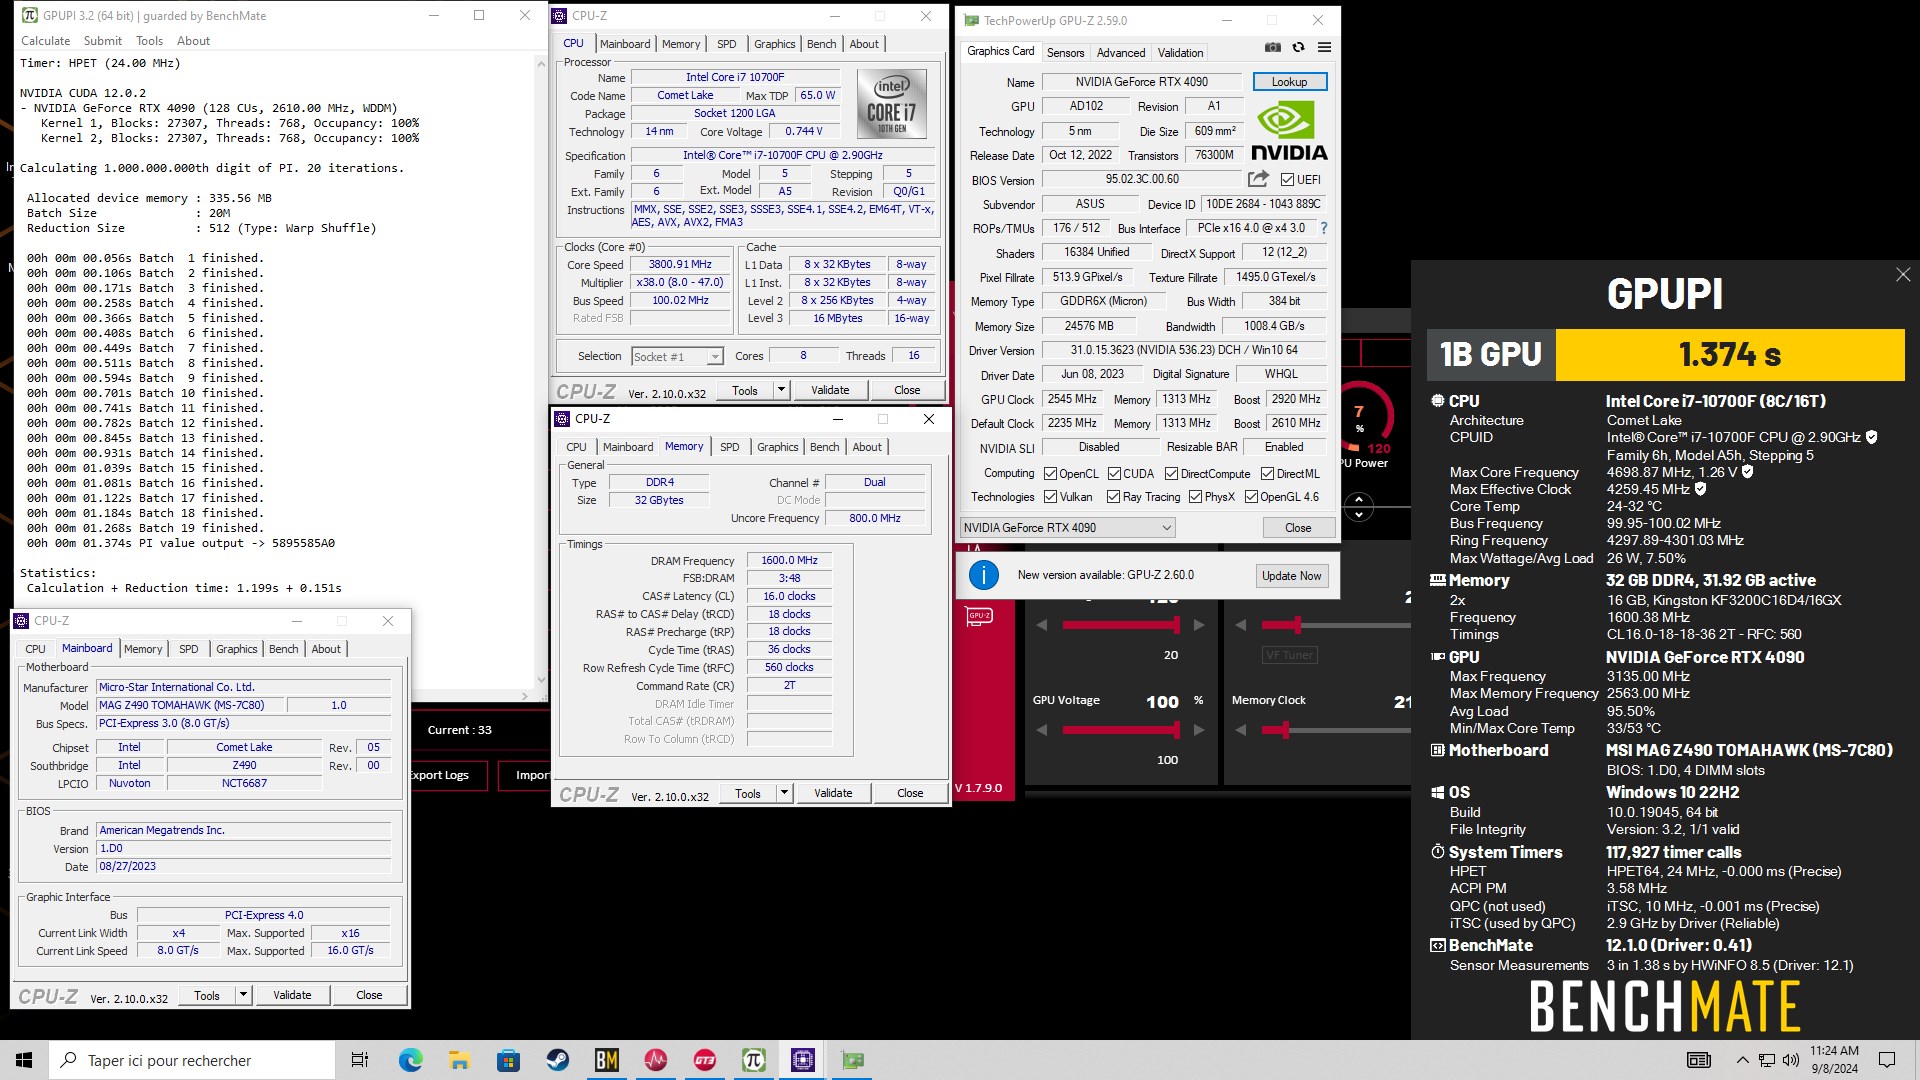Open SPD tab in CPU-Z Memory window
1920x1080 pixels.
click(x=730, y=447)
